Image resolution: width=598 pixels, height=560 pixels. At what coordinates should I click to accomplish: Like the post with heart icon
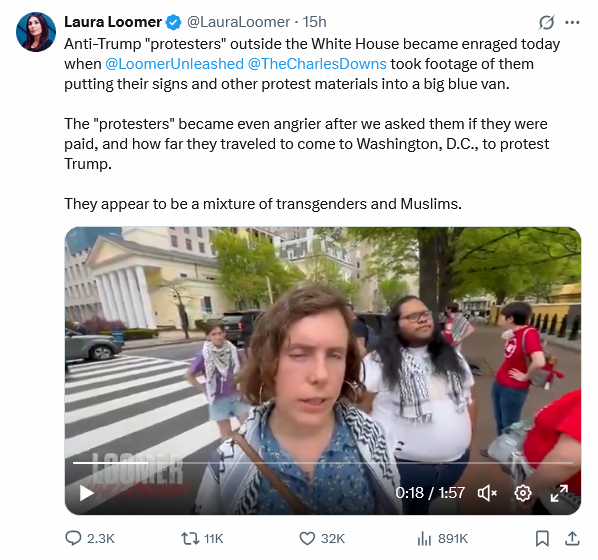pyautogui.click(x=307, y=538)
